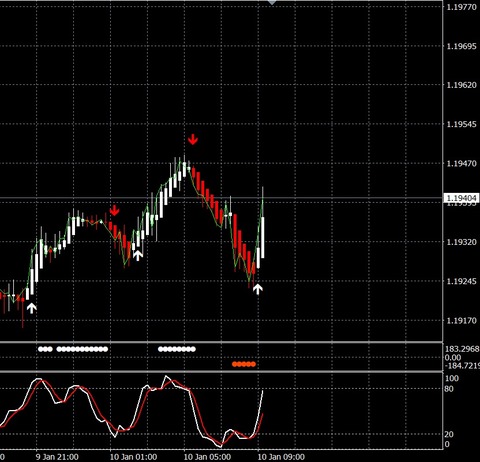This screenshot has height=462, width=480.
Task: Select the white buy arrow after 10 Jan 01:00
Action: coord(138,255)
